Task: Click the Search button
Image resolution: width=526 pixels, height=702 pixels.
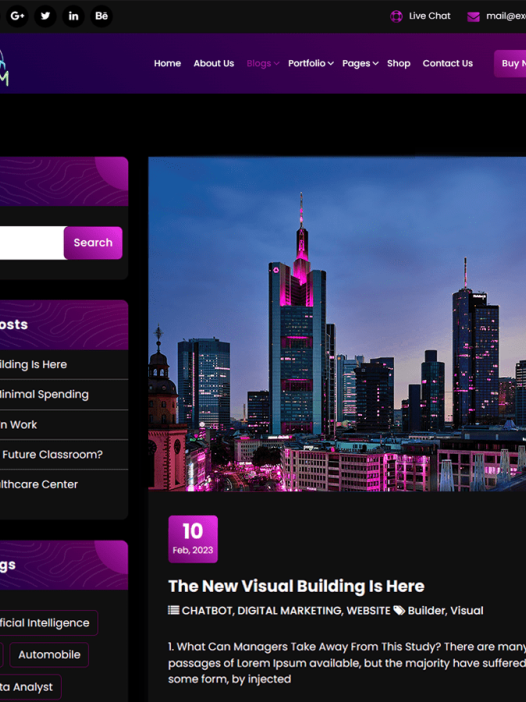Action: coord(93,243)
